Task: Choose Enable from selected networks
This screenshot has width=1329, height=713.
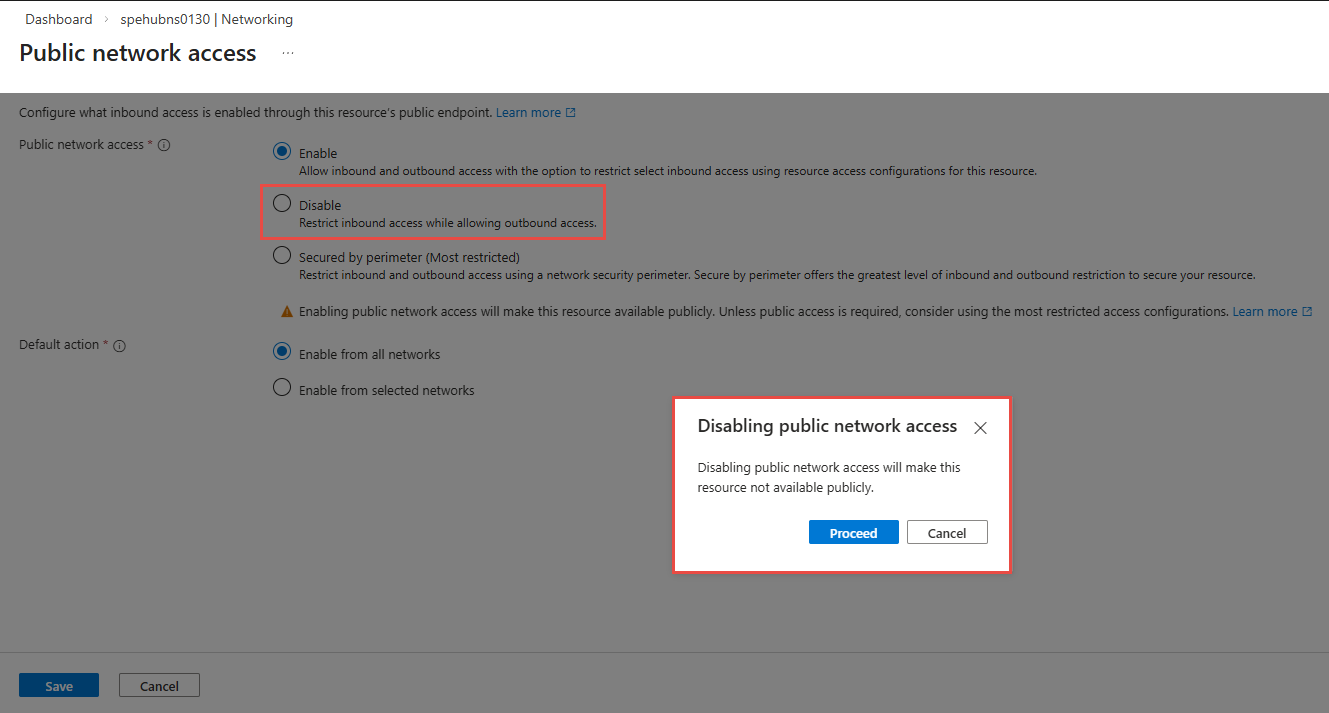Action: coord(282,389)
